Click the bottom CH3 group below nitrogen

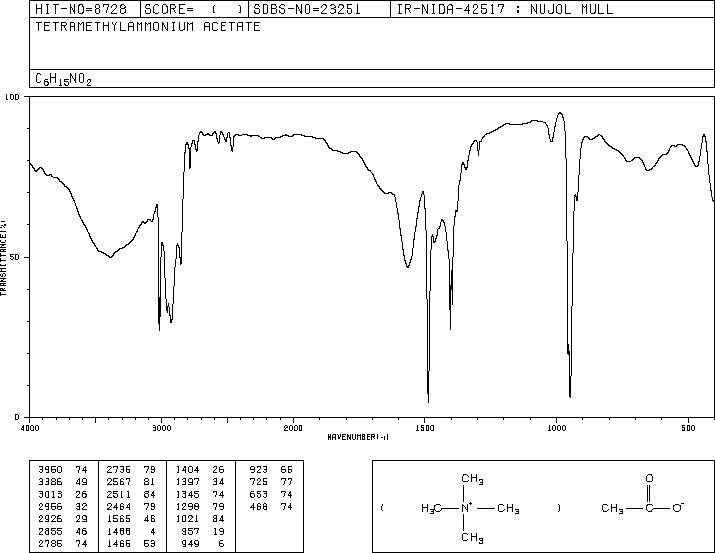472,538
